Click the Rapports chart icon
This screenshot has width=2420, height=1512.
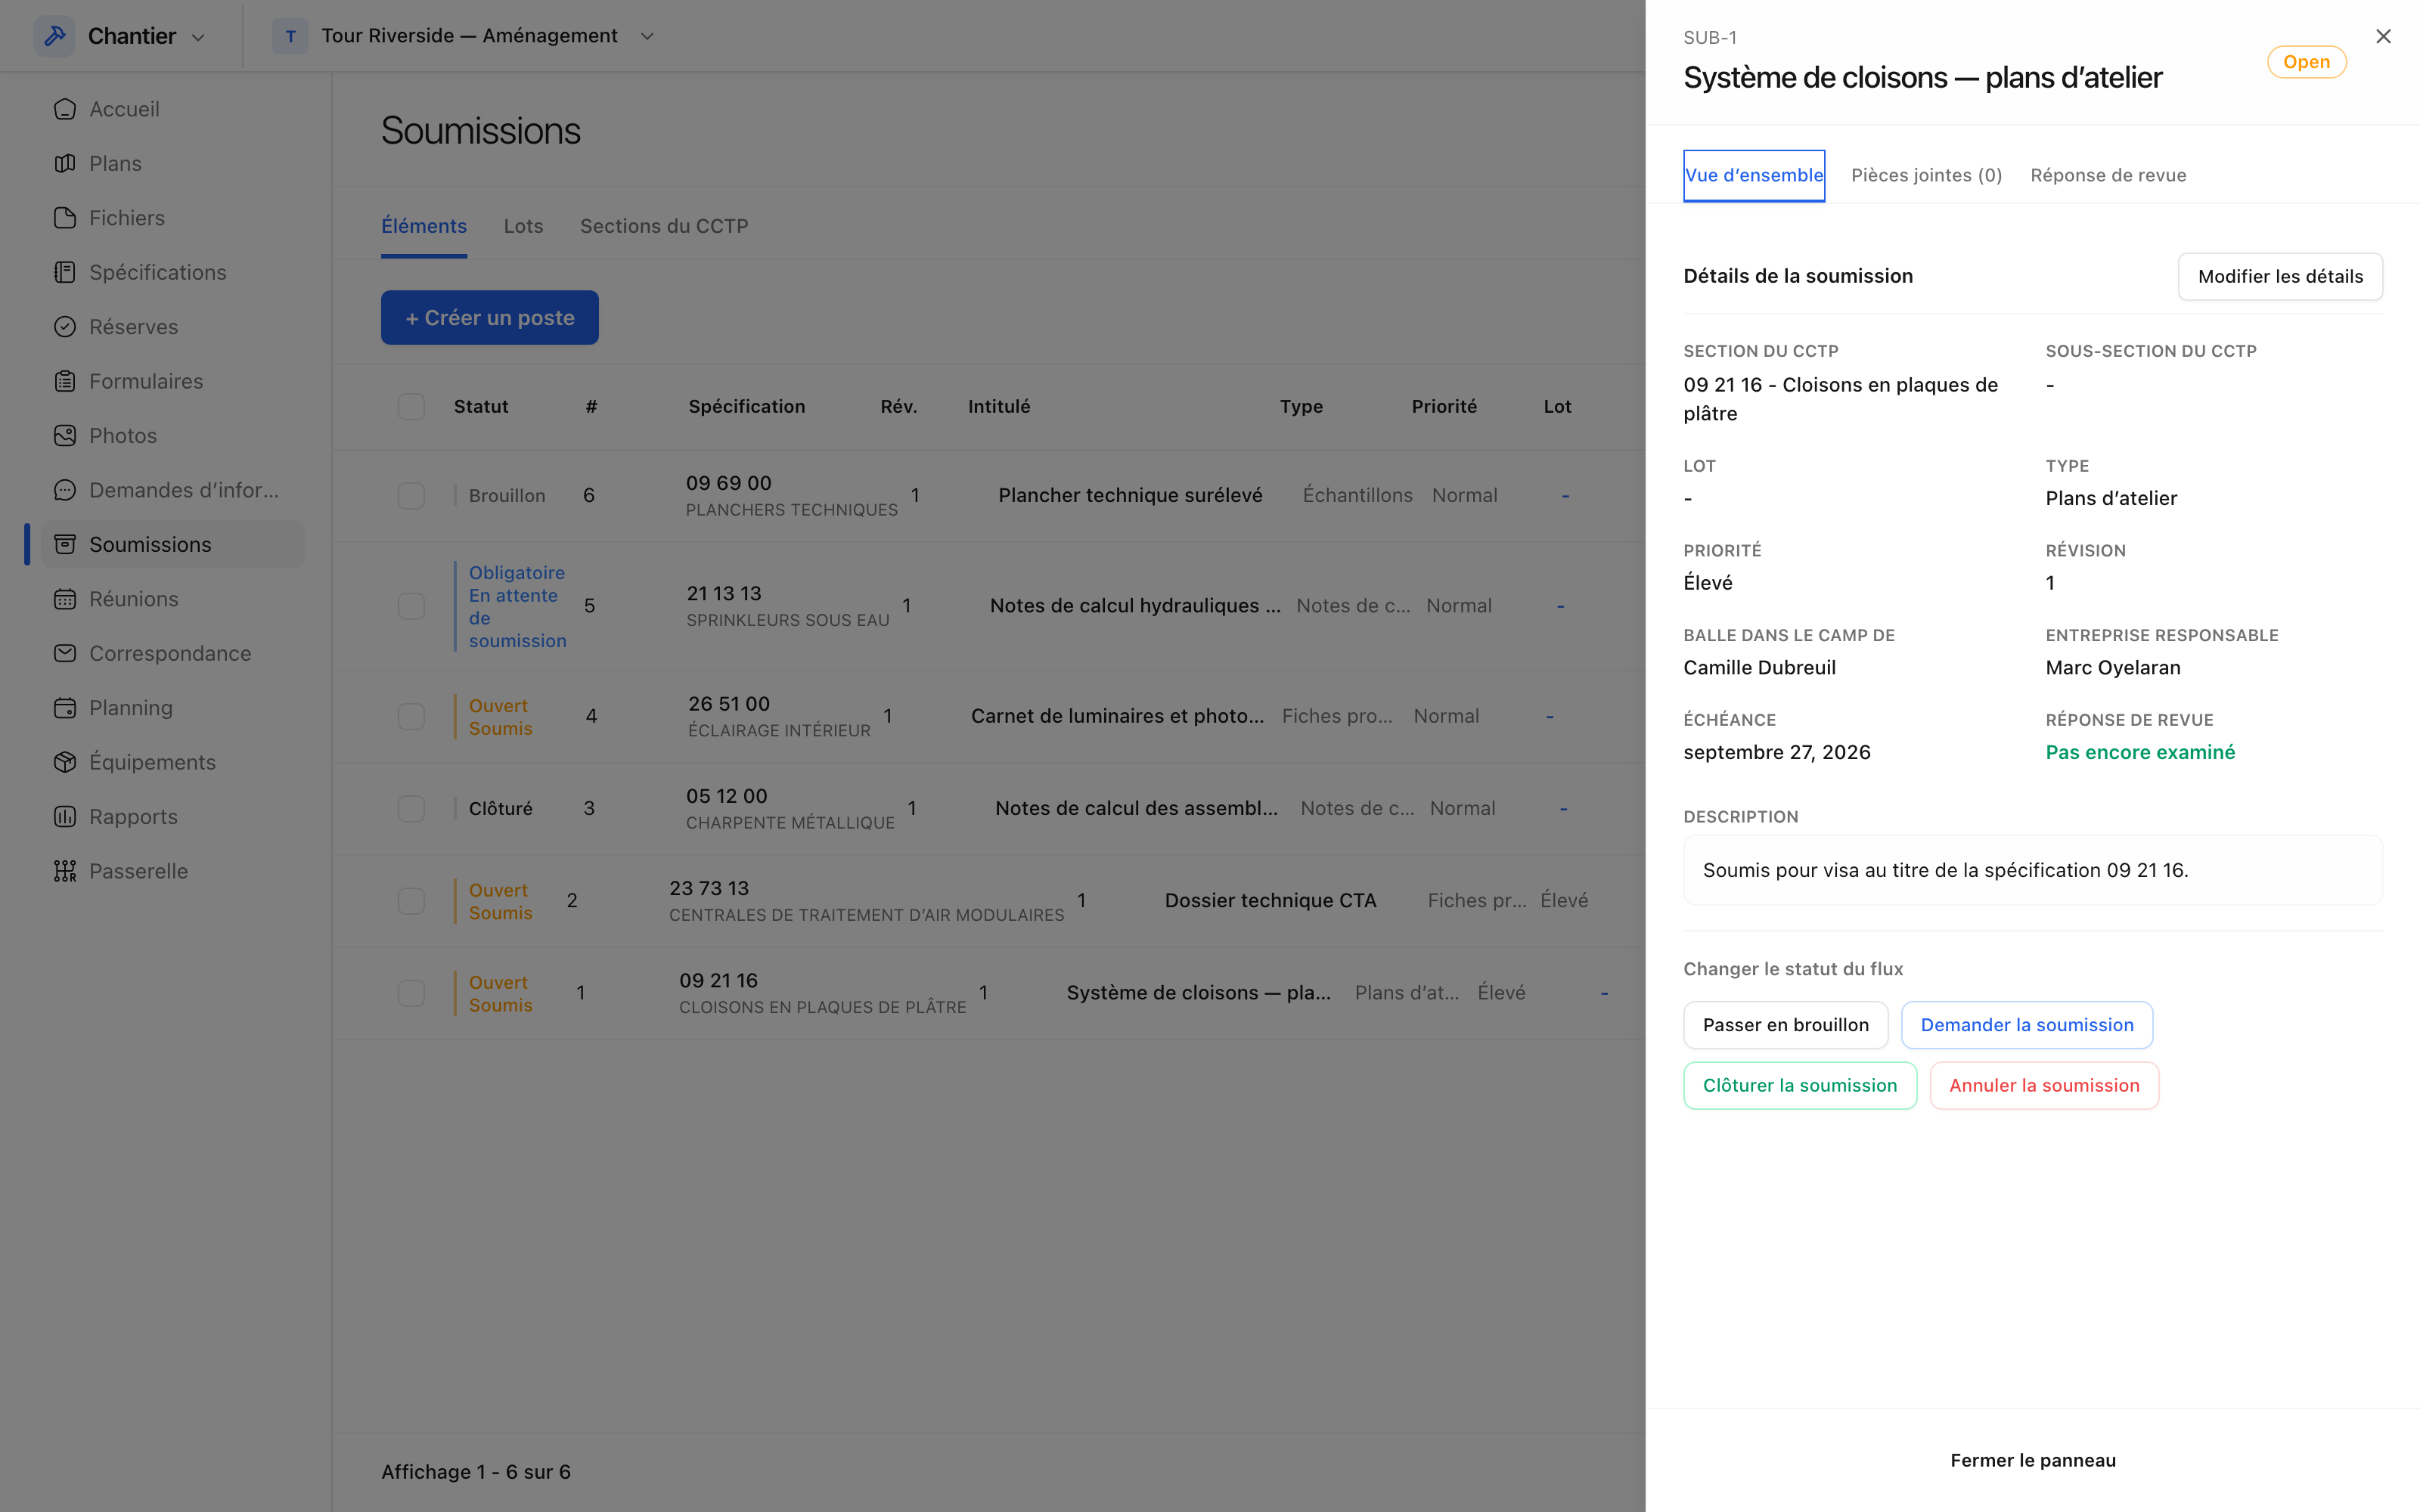click(x=65, y=816)
